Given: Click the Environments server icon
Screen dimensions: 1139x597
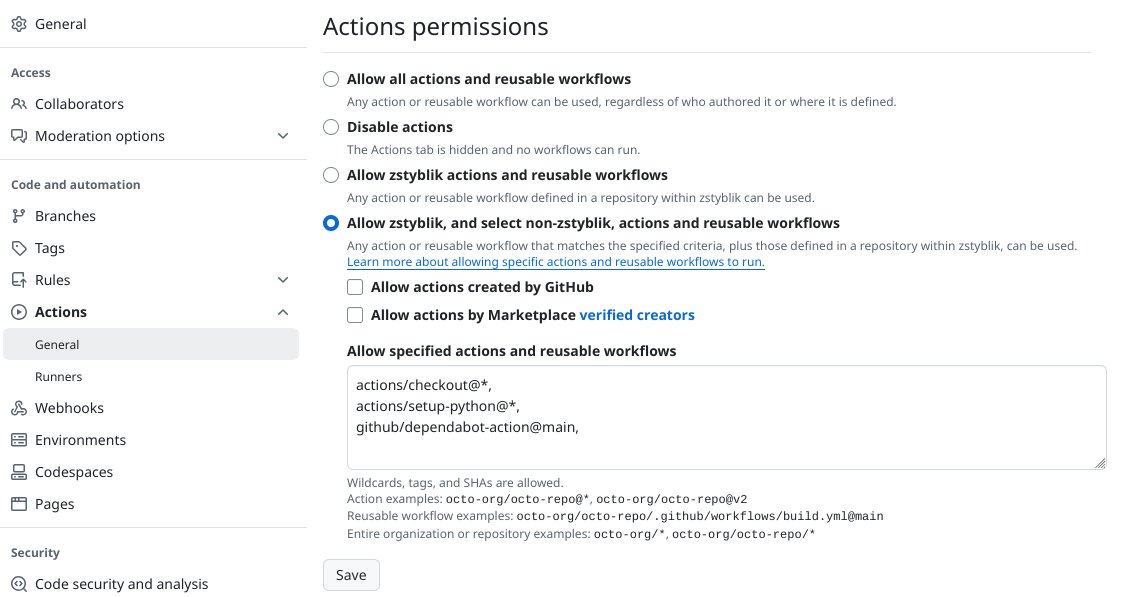Looking at the screenshot, I should tap(19, 440).
